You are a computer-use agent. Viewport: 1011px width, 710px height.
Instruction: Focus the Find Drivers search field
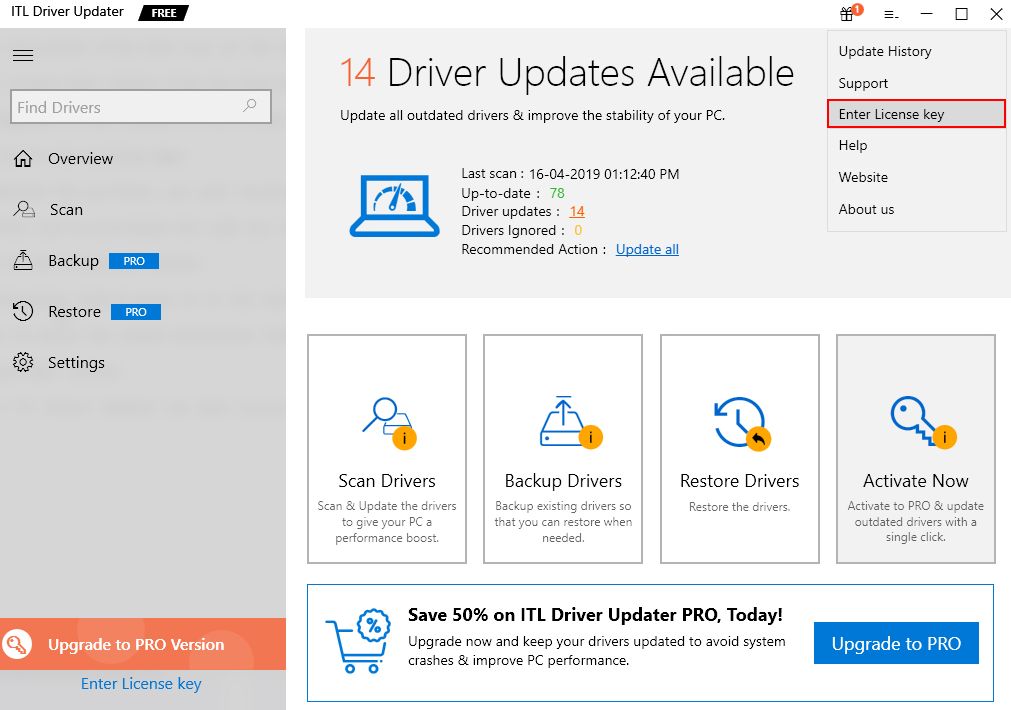141,106
